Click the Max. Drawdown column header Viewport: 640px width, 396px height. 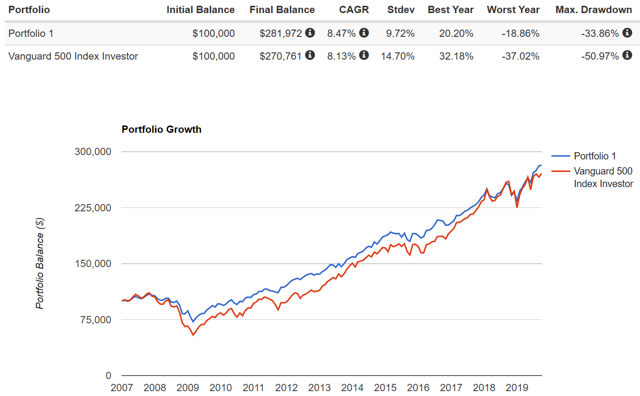coord(593,10)
